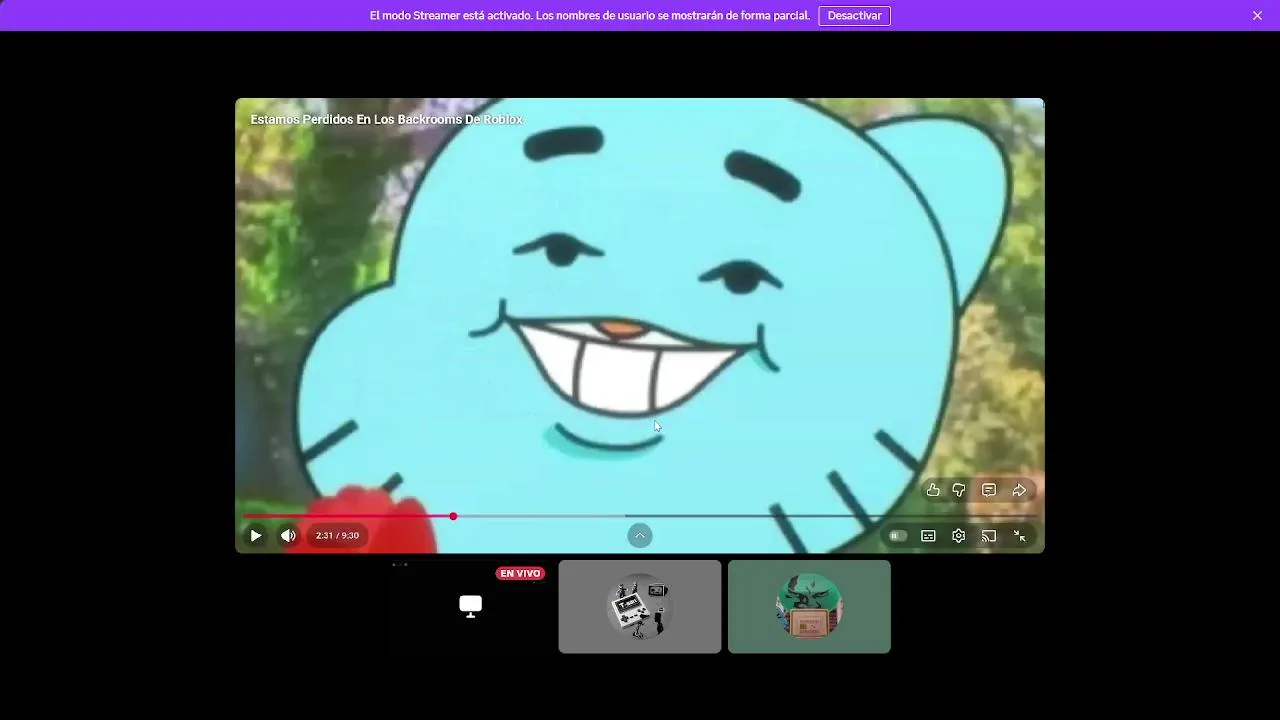Select the participant with the gray game console avatar
Screen dimensions: 1280x720
point(640,607)
